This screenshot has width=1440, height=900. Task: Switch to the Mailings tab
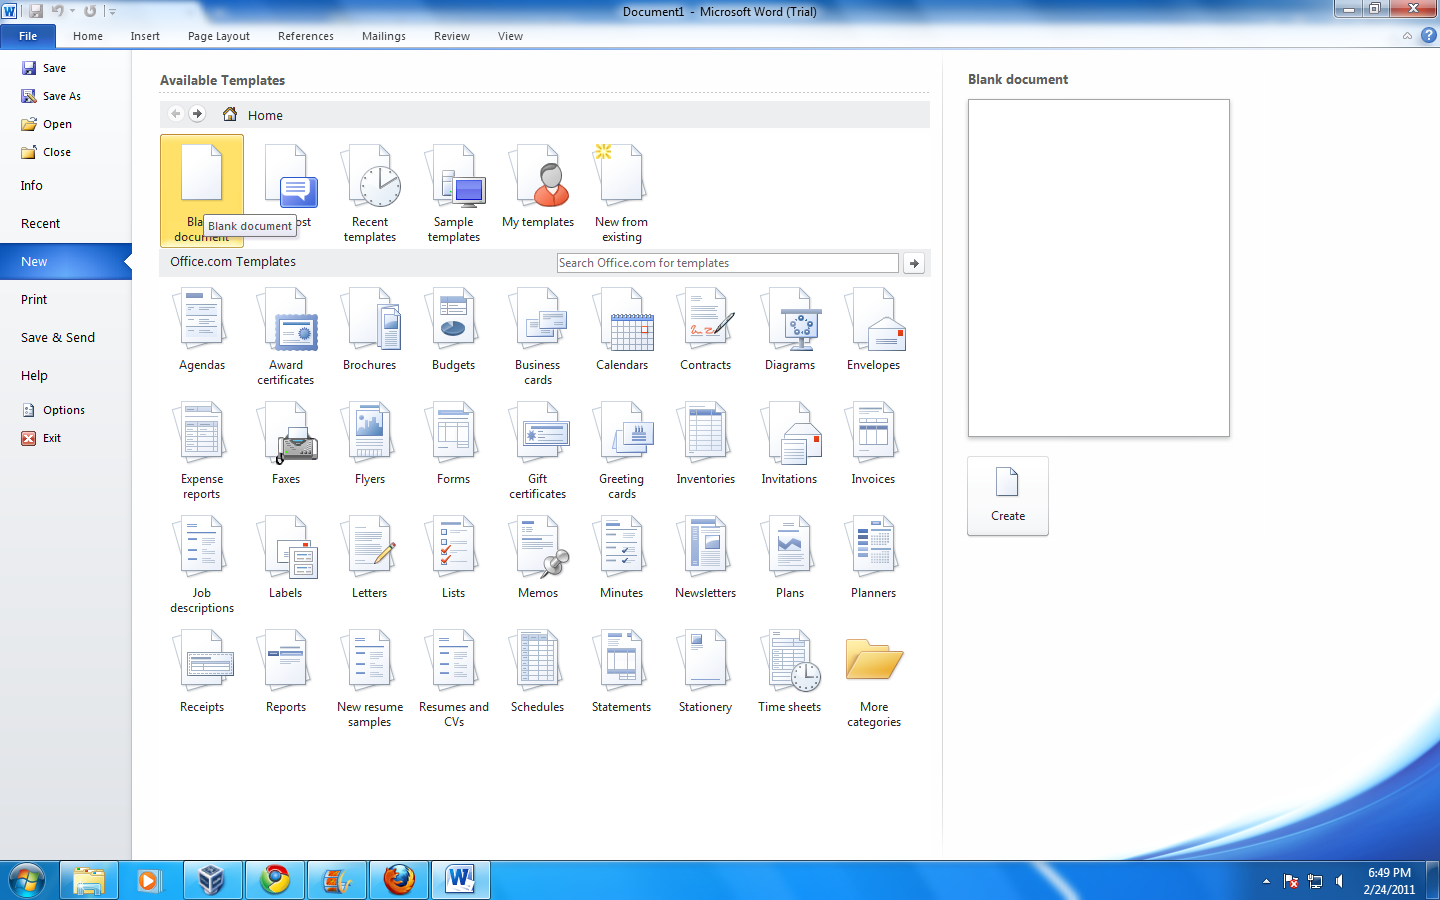click(x=384, y=36)
